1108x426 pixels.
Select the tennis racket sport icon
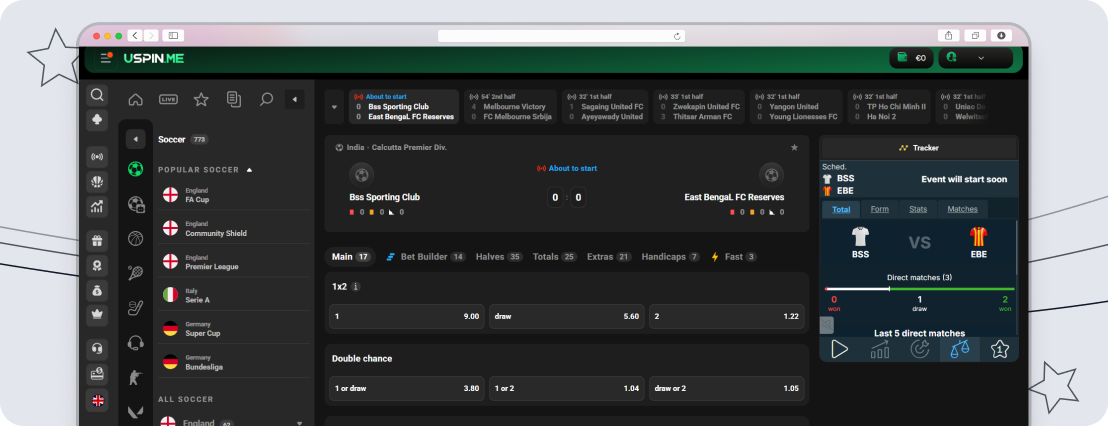136,273
